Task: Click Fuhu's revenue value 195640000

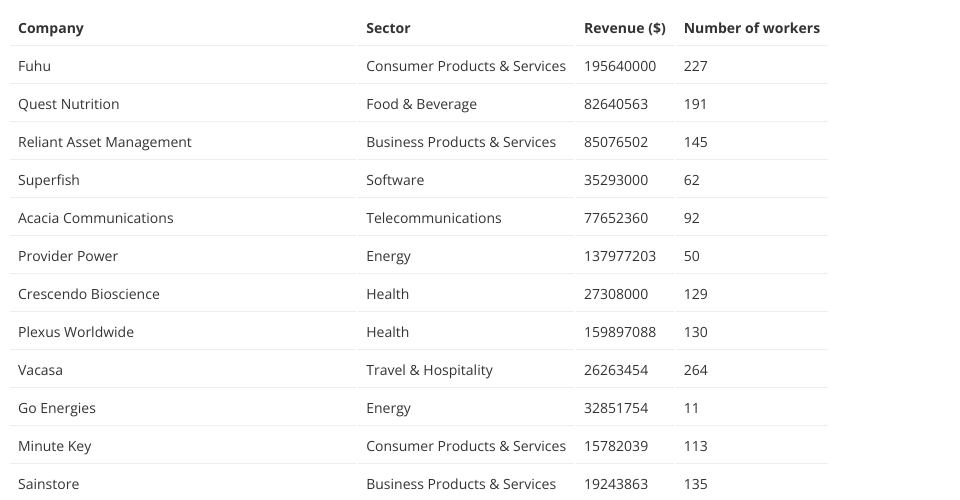Action: [620, 66]
